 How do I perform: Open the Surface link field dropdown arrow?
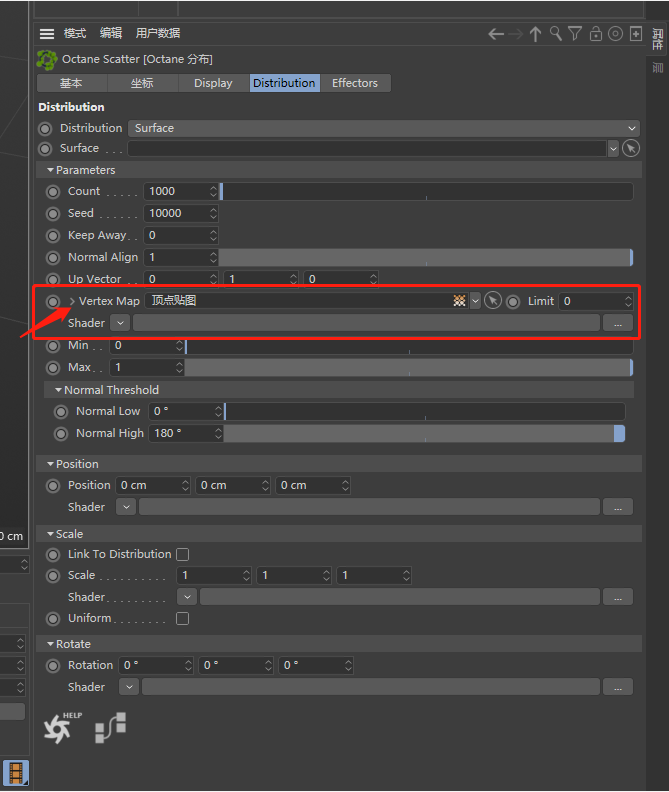tap(613, 149)
